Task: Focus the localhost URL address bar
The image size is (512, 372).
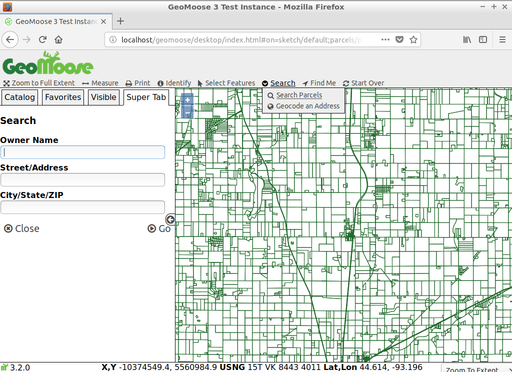Action: click(x=241, y=40)
